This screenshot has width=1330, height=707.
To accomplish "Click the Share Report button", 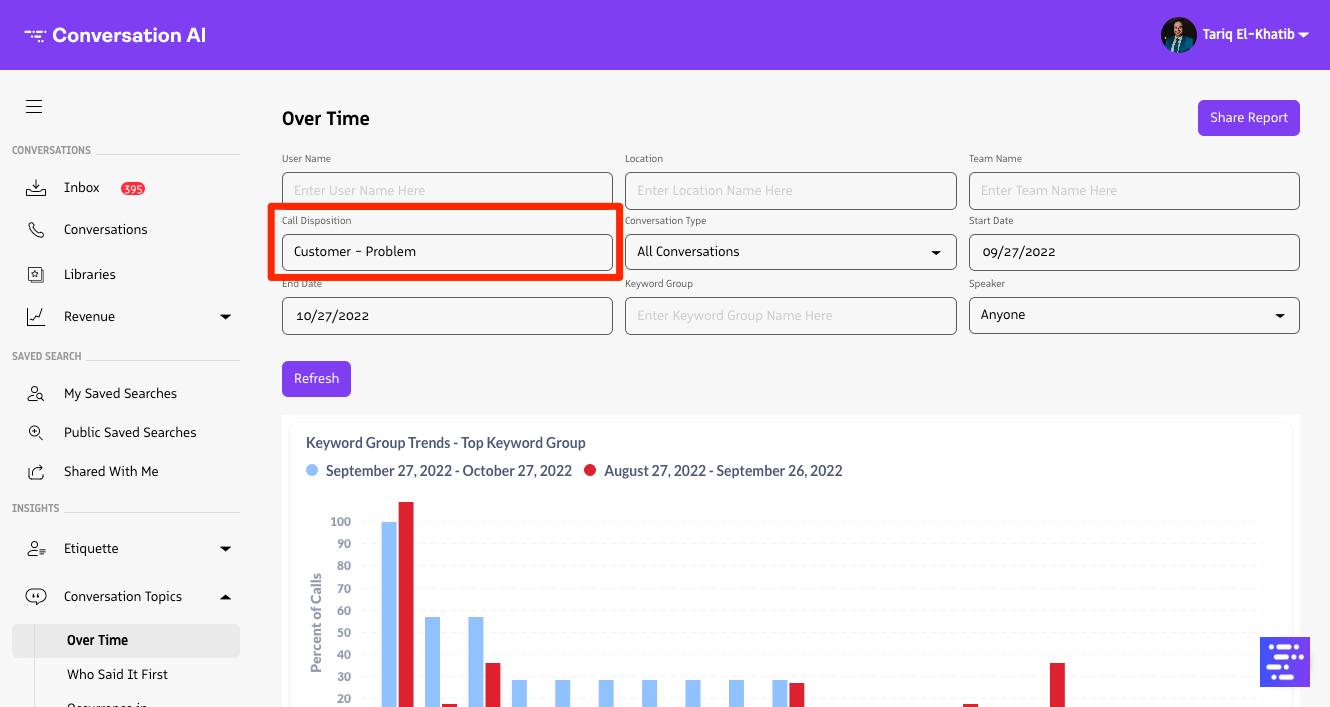I will (1248, 118).
